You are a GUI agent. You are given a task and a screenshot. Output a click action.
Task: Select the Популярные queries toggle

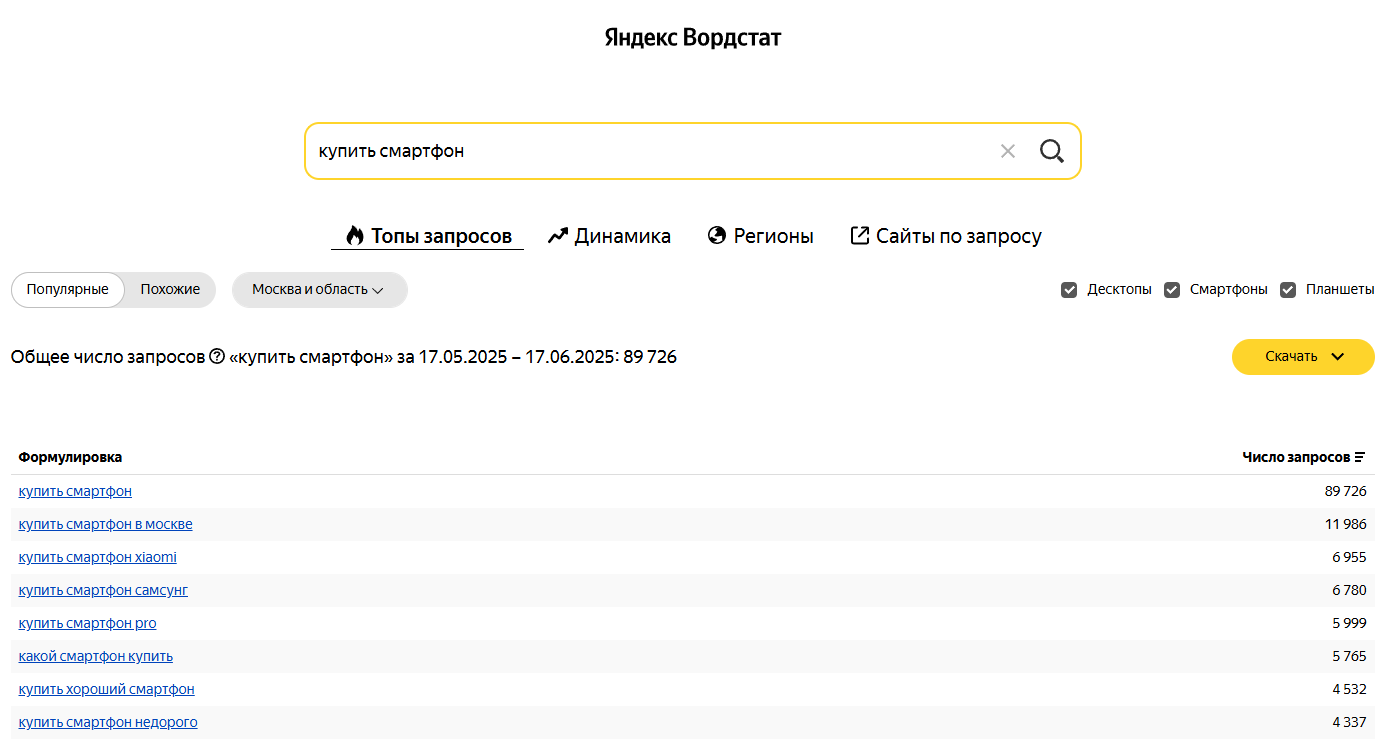[68, 290]
